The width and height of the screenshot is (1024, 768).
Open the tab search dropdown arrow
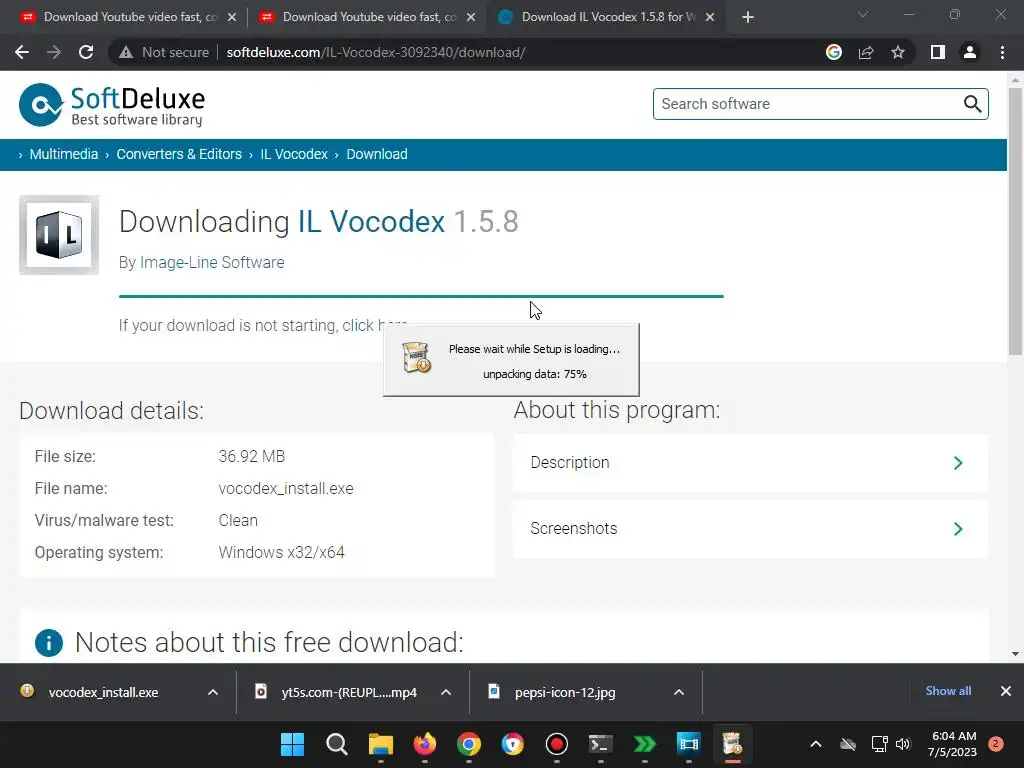click(x=863, y=14)
